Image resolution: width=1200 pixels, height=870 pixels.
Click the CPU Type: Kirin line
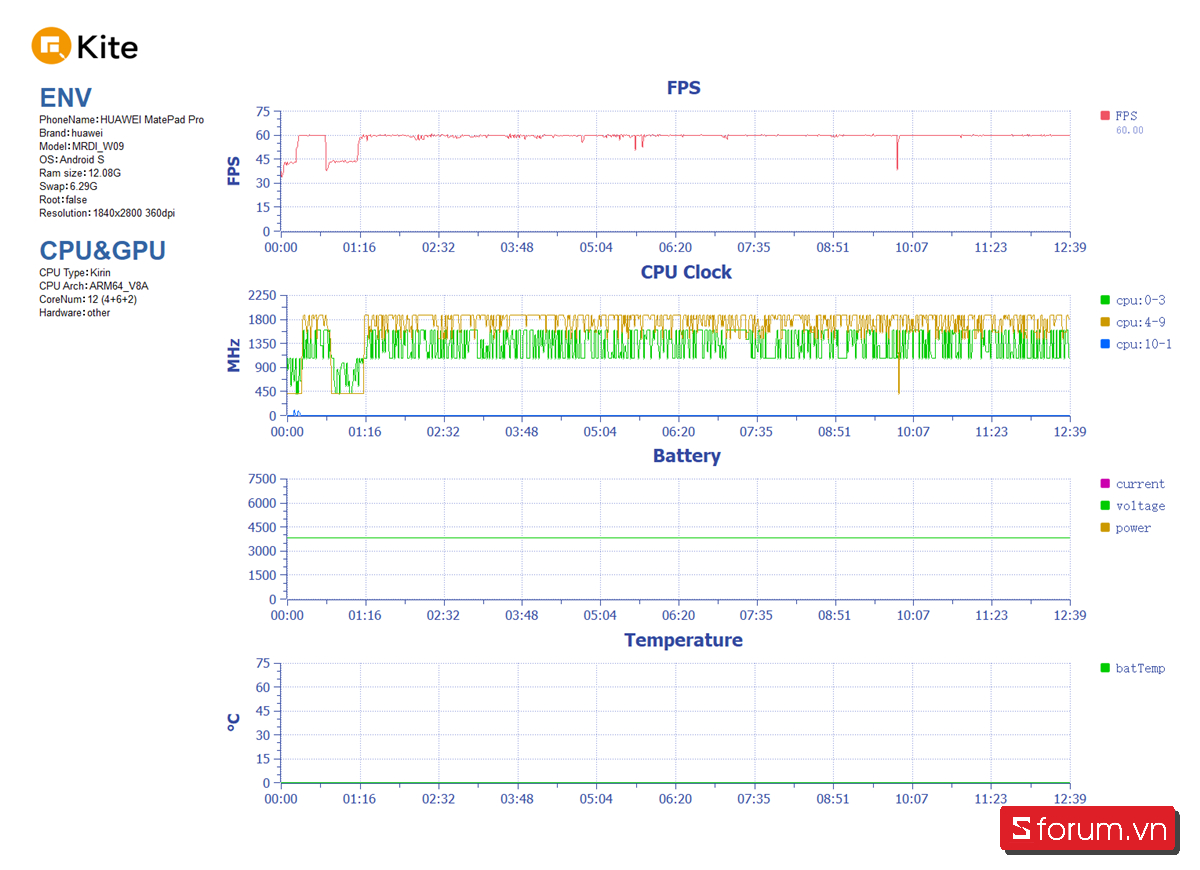75,273
